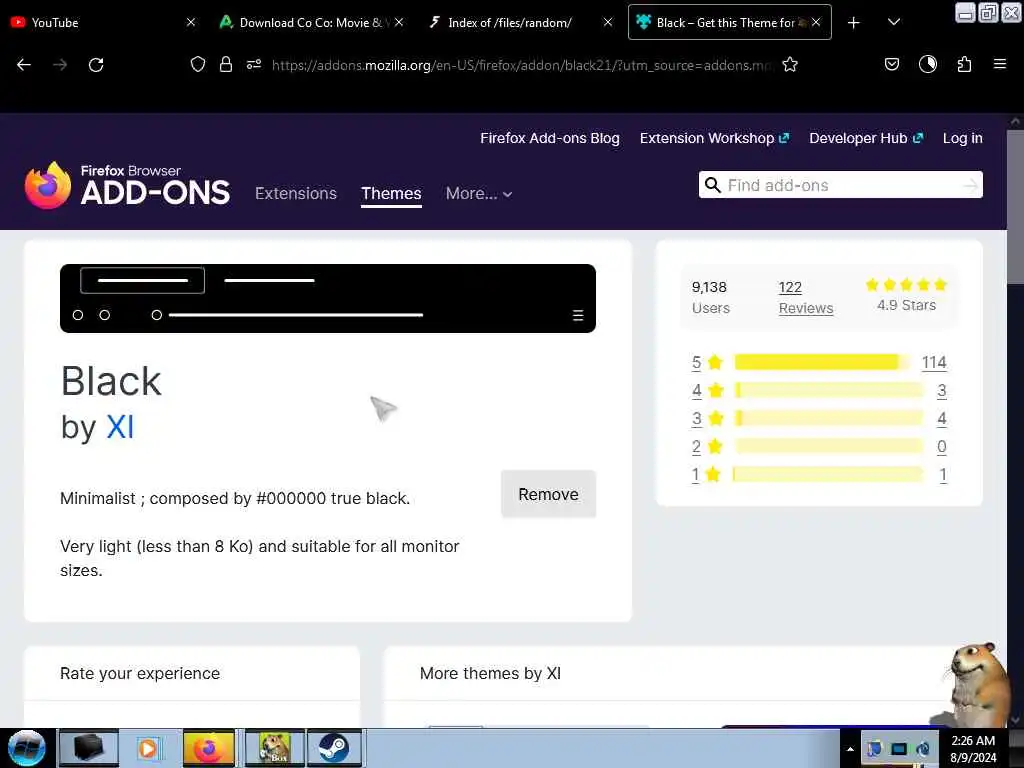Screen dimensions: 1024x768
Task: Open the 122 Reviews link
Action: (806, 298)
